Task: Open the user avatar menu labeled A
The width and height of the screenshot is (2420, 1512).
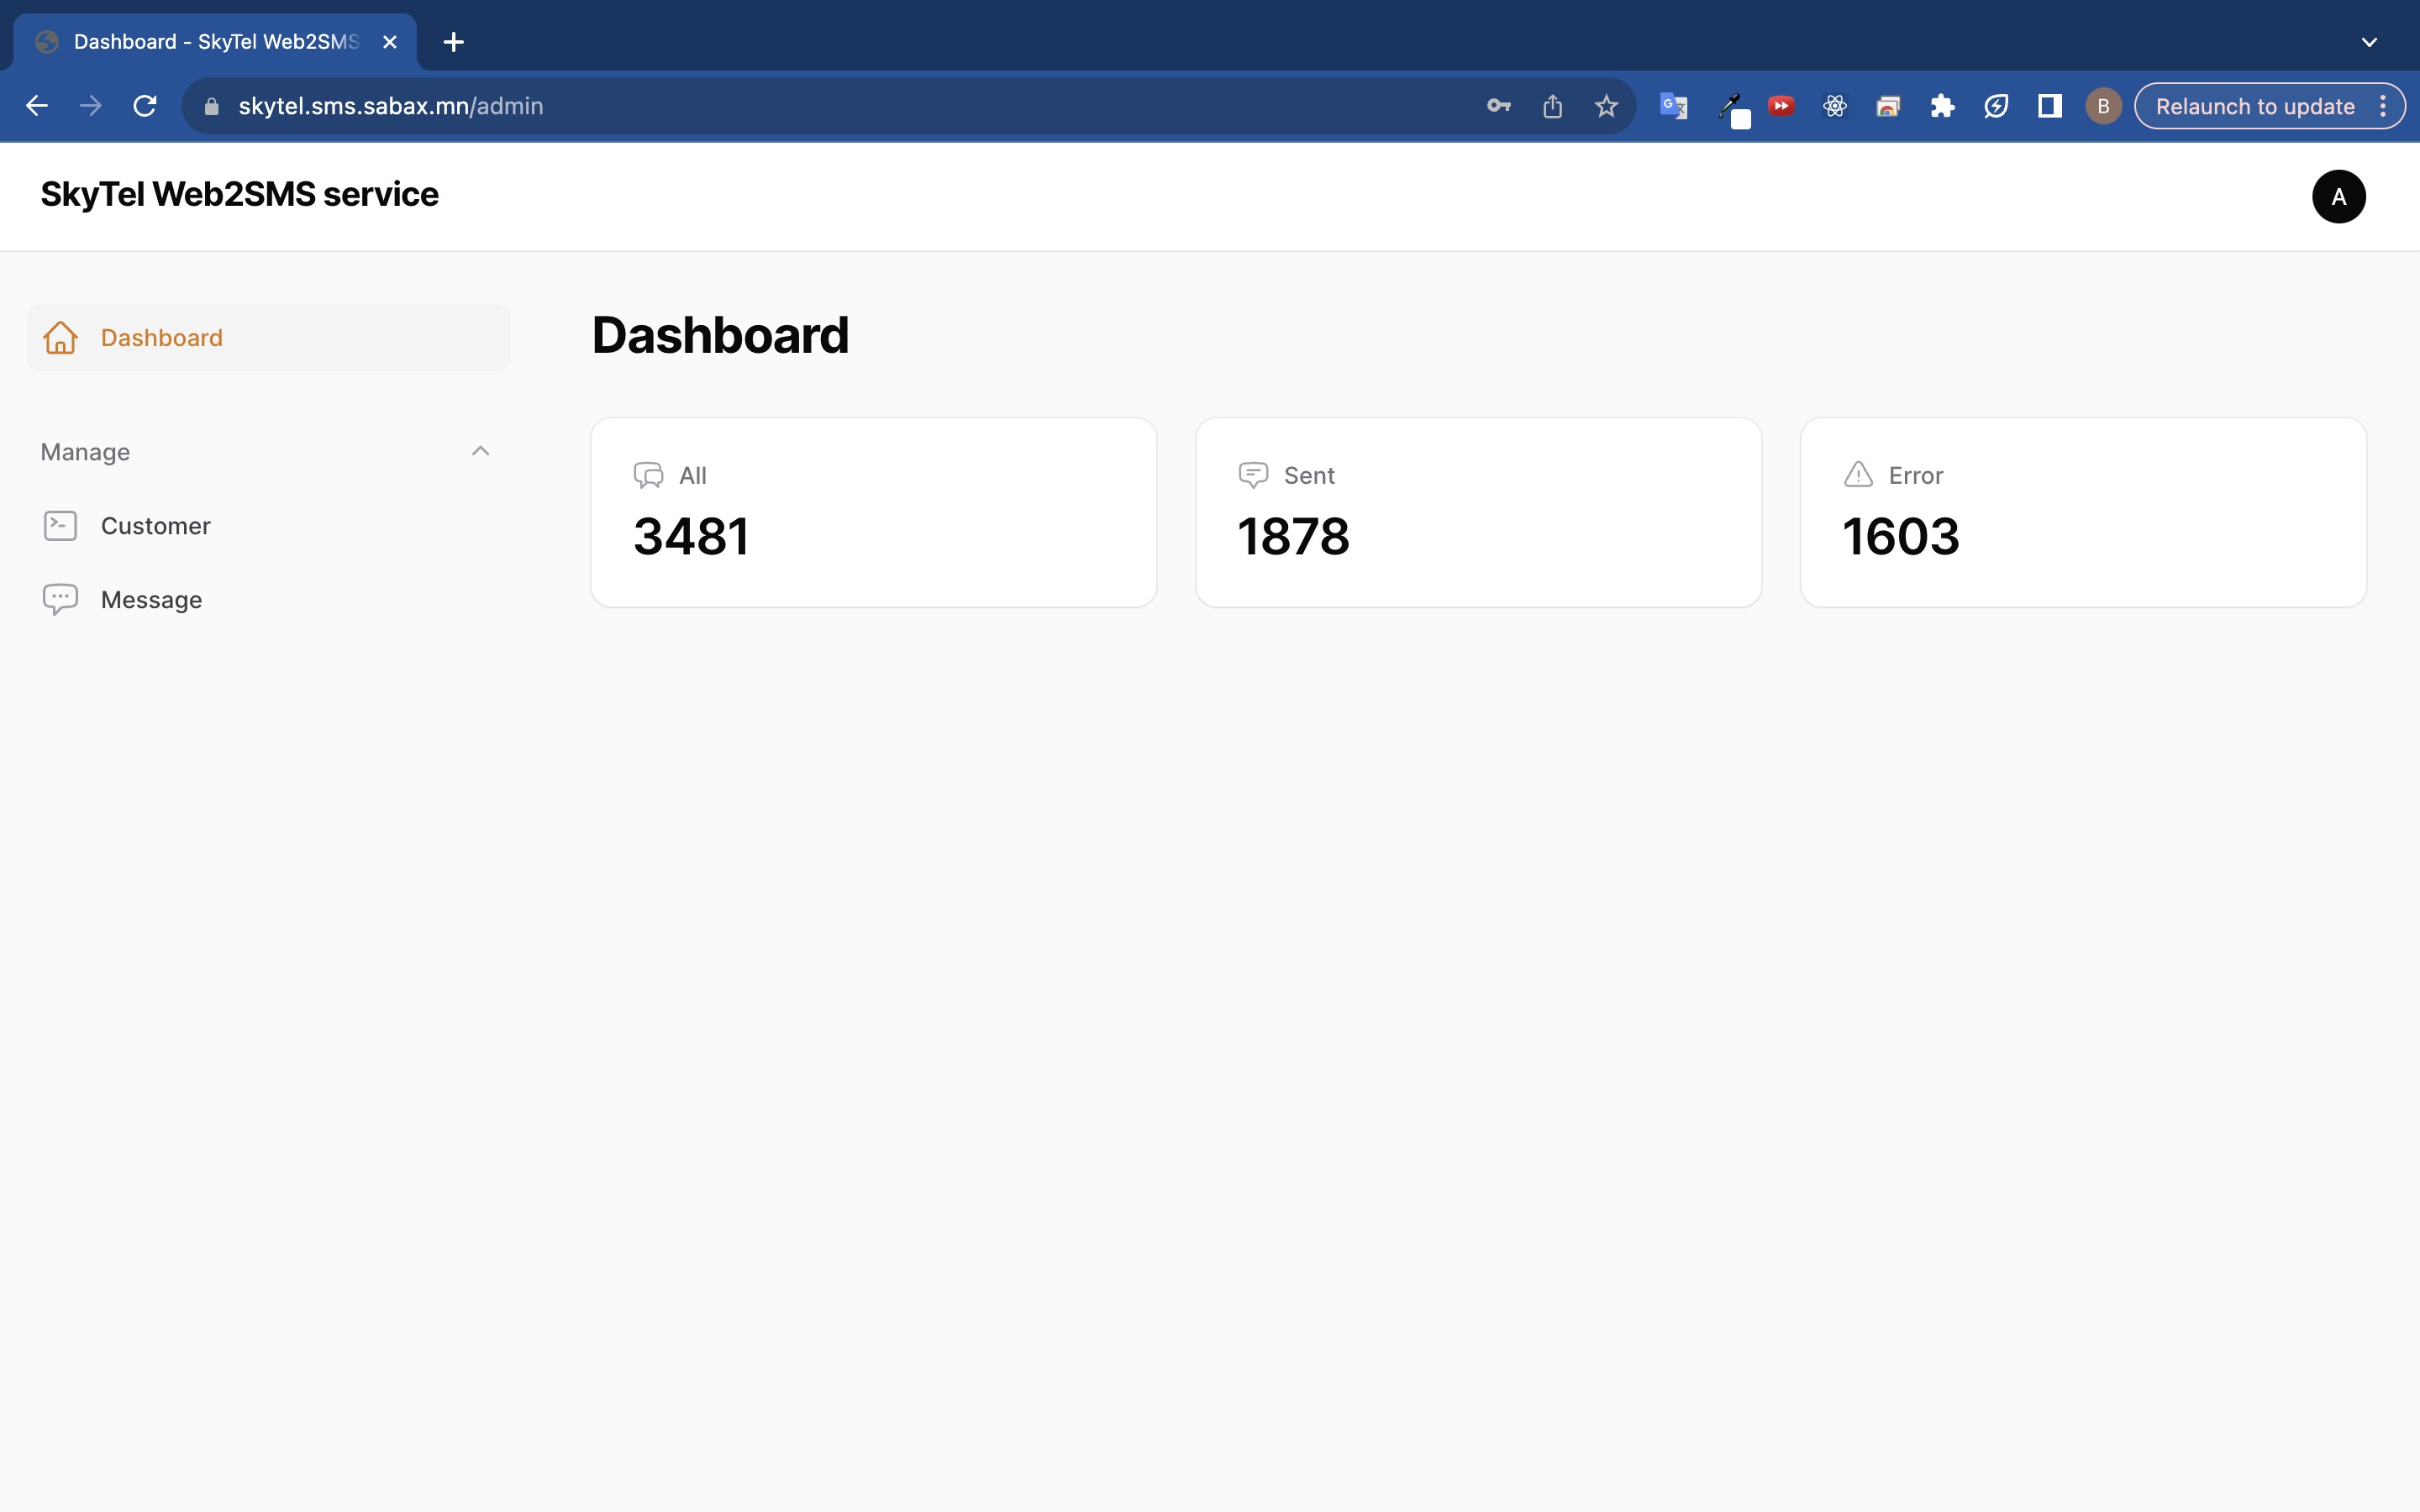Action: coord(2338,196)
